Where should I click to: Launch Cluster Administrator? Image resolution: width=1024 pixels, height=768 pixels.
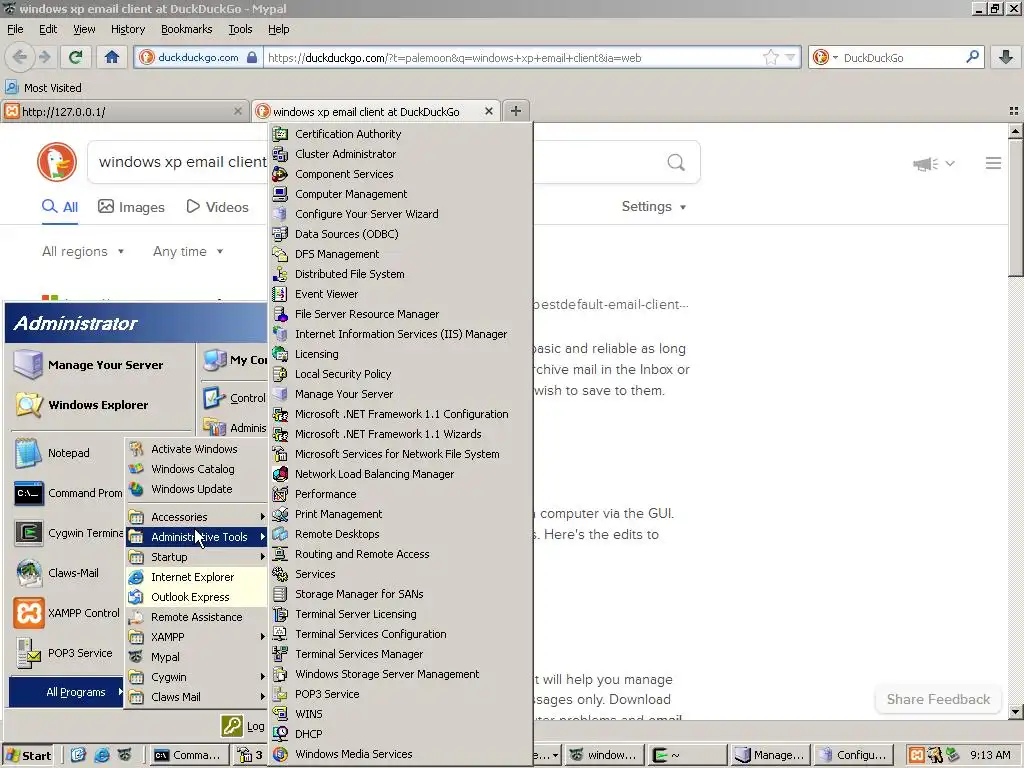401,154
